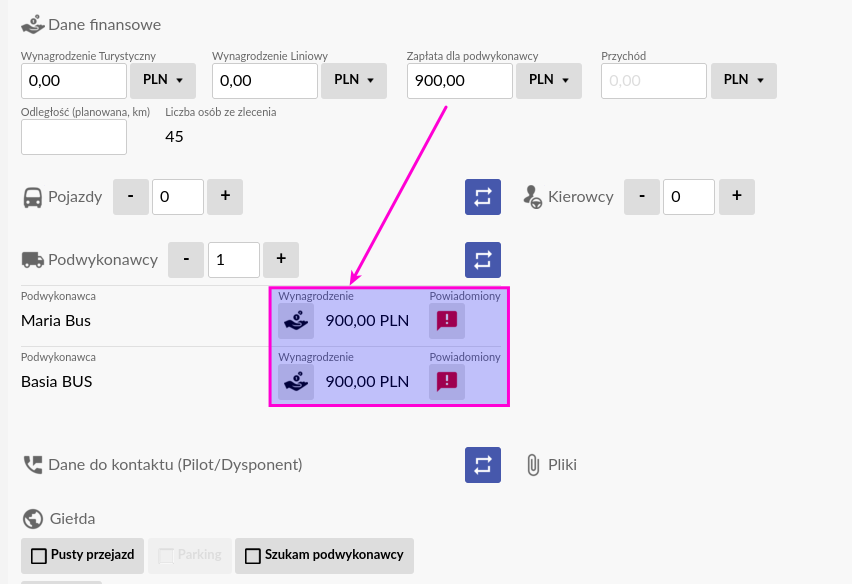The width and height of the screenshot is (852, 584).
Task: Click the Odległość planowana km field
Action: tap(74, 137)
